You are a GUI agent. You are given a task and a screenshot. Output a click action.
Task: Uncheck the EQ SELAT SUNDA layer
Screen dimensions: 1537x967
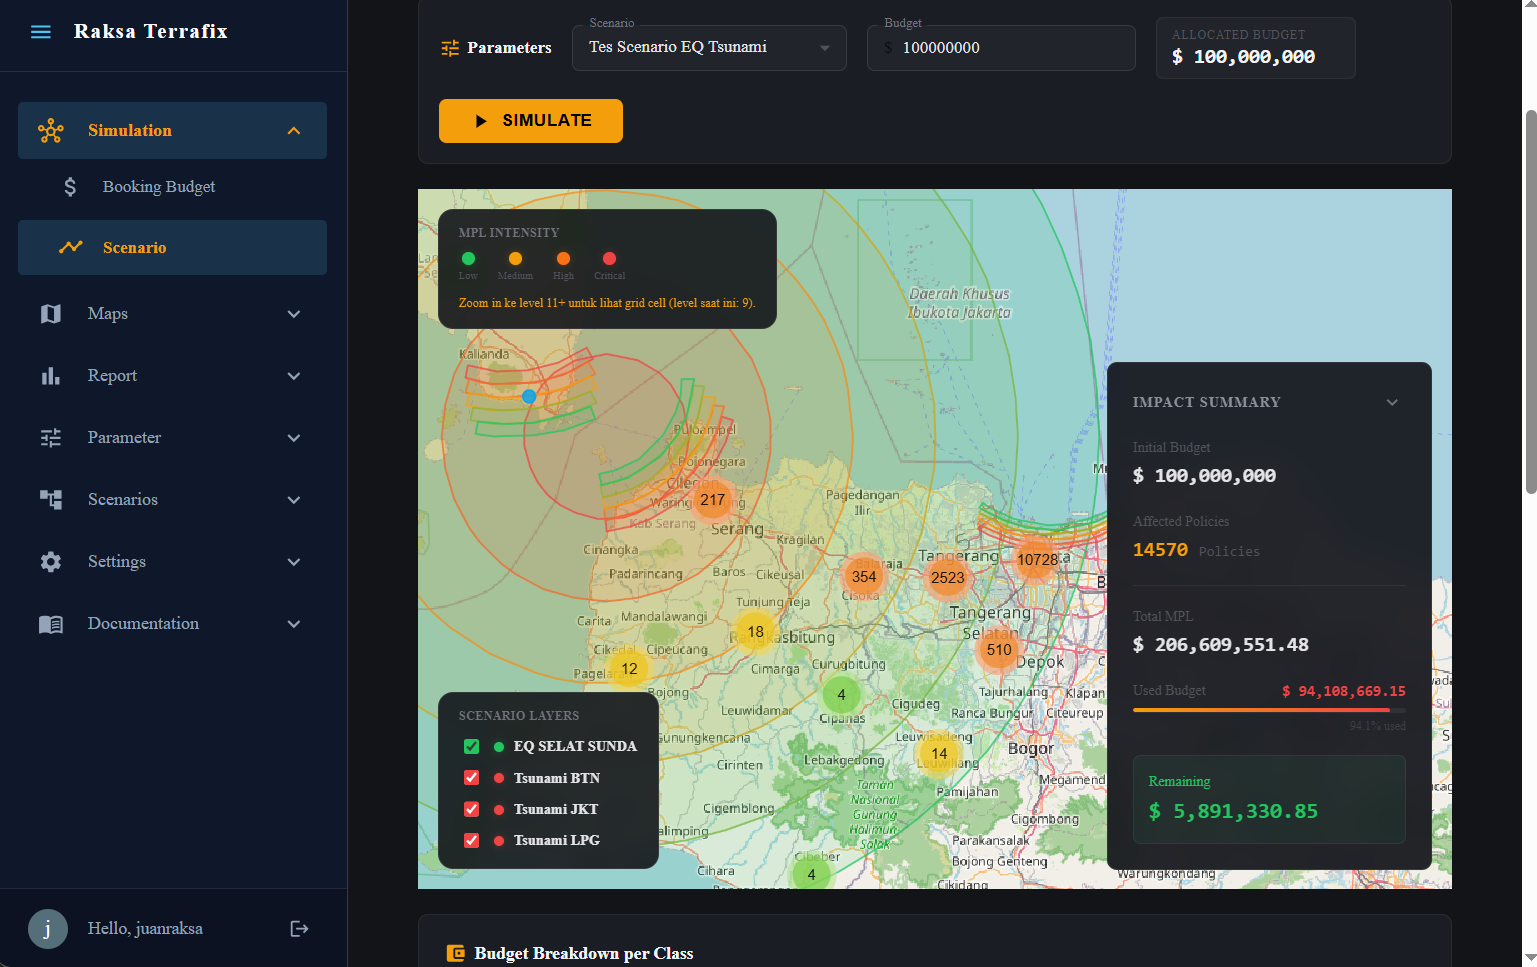click(x=472, y=747)
